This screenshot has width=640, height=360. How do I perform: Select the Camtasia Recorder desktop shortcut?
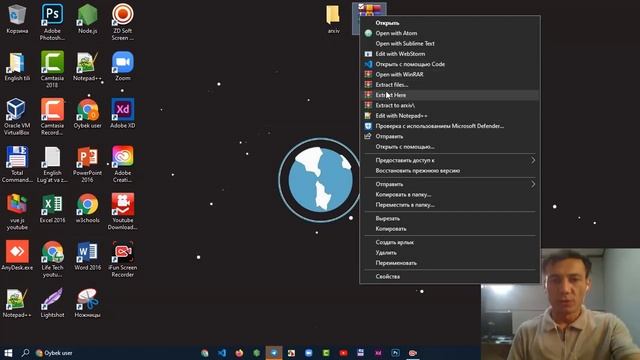(x=52, y=116)
